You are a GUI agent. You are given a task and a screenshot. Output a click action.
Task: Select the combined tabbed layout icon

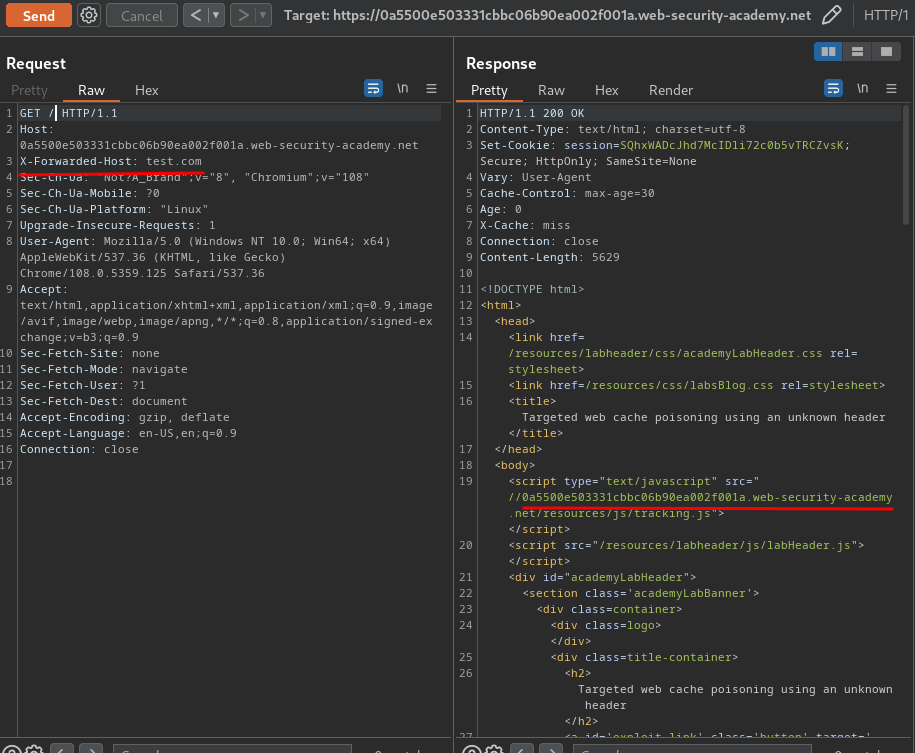(886, 51)
